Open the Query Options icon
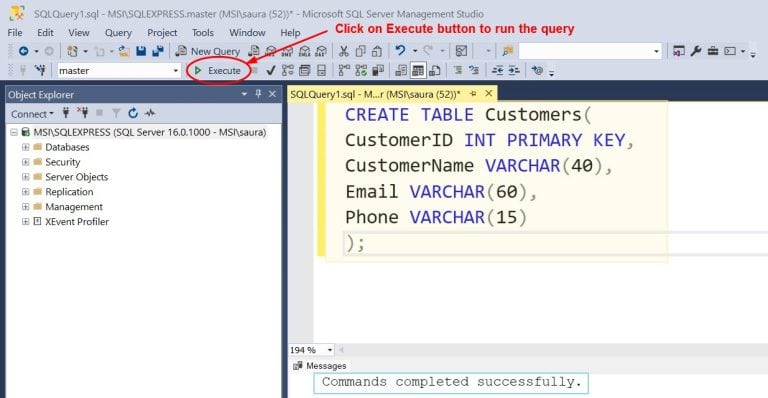 [304, 70]
